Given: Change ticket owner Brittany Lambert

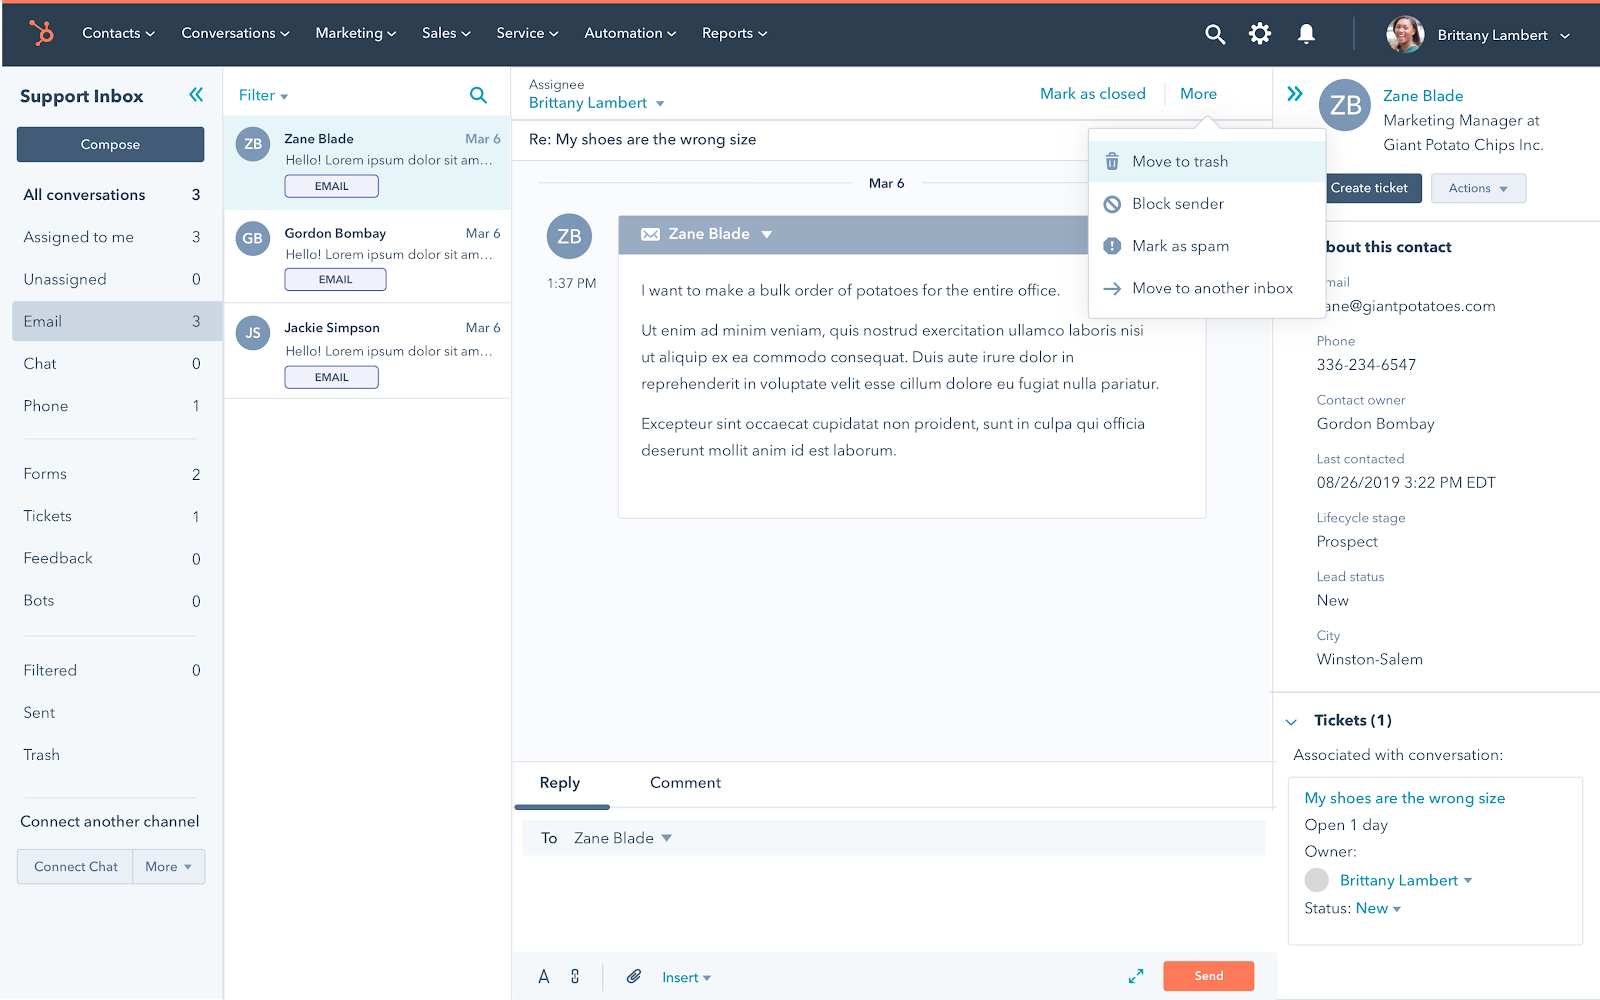Looking at the screenshot, I should pyautogui.click(x=1406, y=880).
